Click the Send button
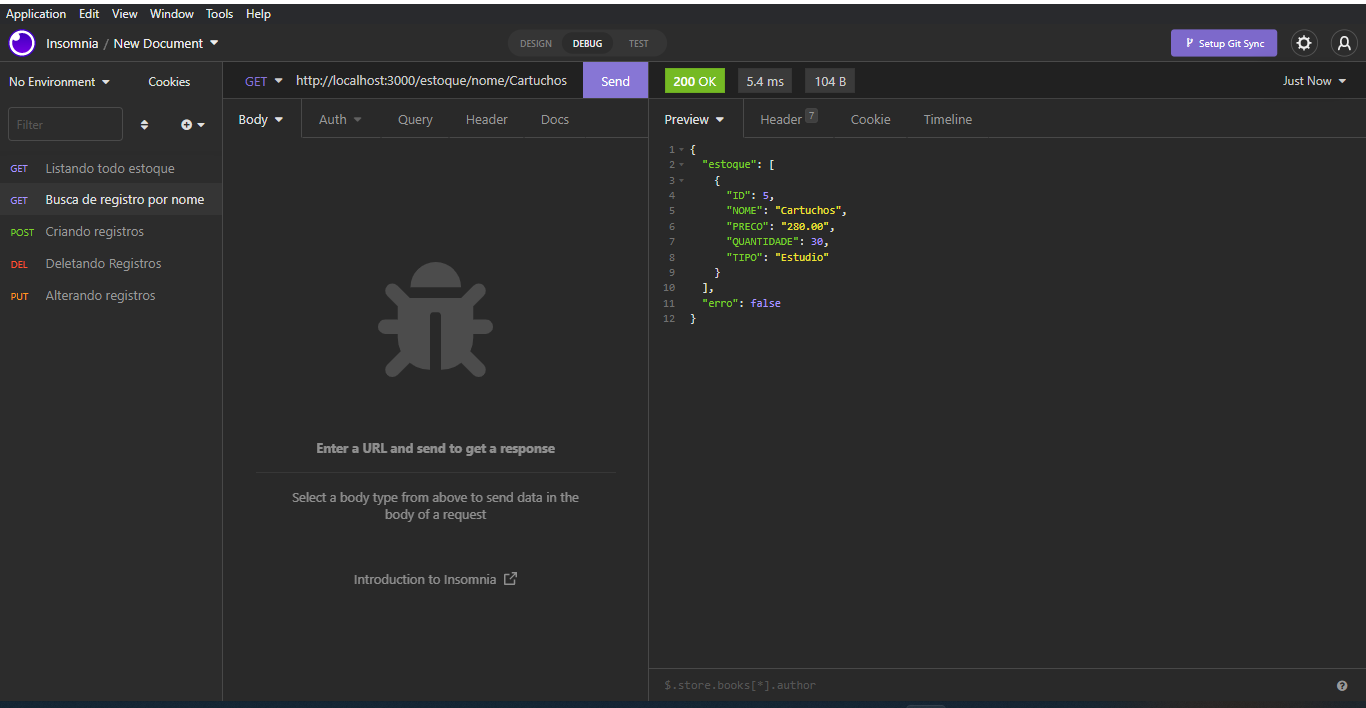This screenshot has width=1366, height=708. pyautogui.click(x=614, y=80)
